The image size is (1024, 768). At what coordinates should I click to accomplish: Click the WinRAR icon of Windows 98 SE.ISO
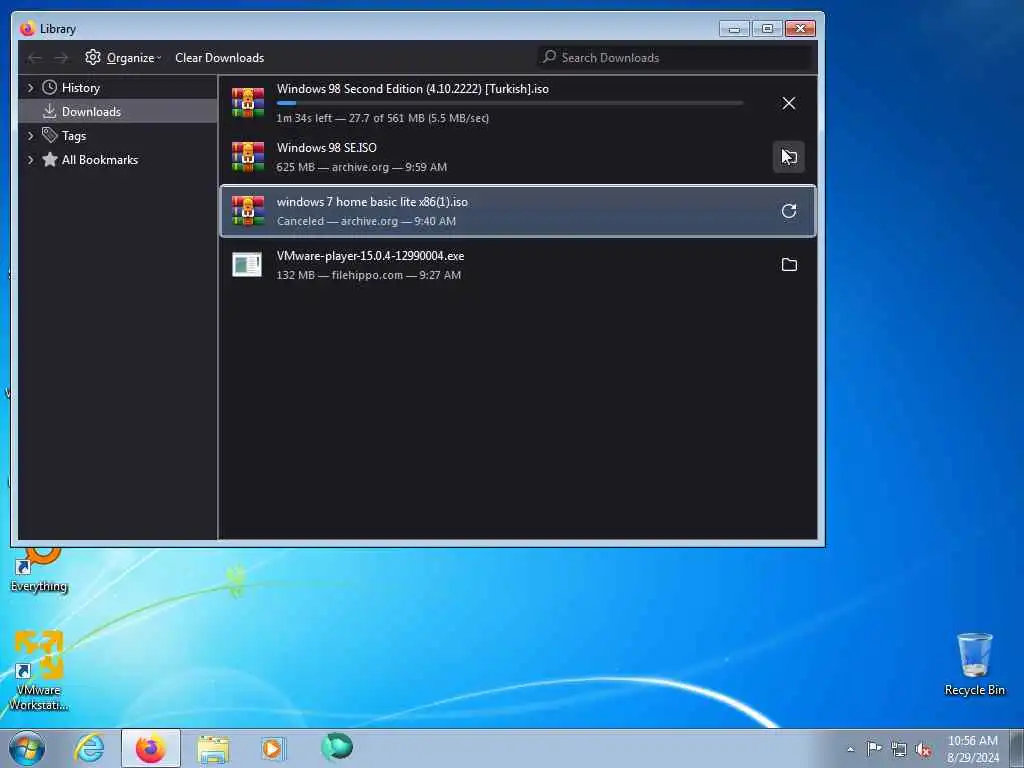coord(248,157)
